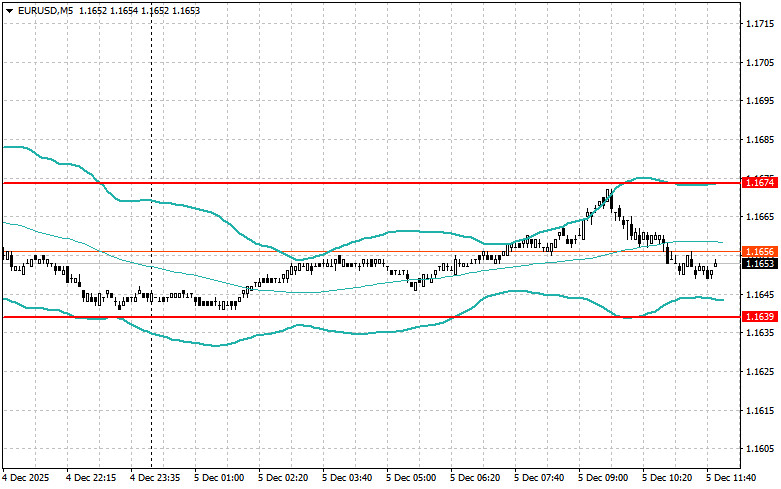
Task: Click the 1.1695 price axis value
Action: coord(760,101)
